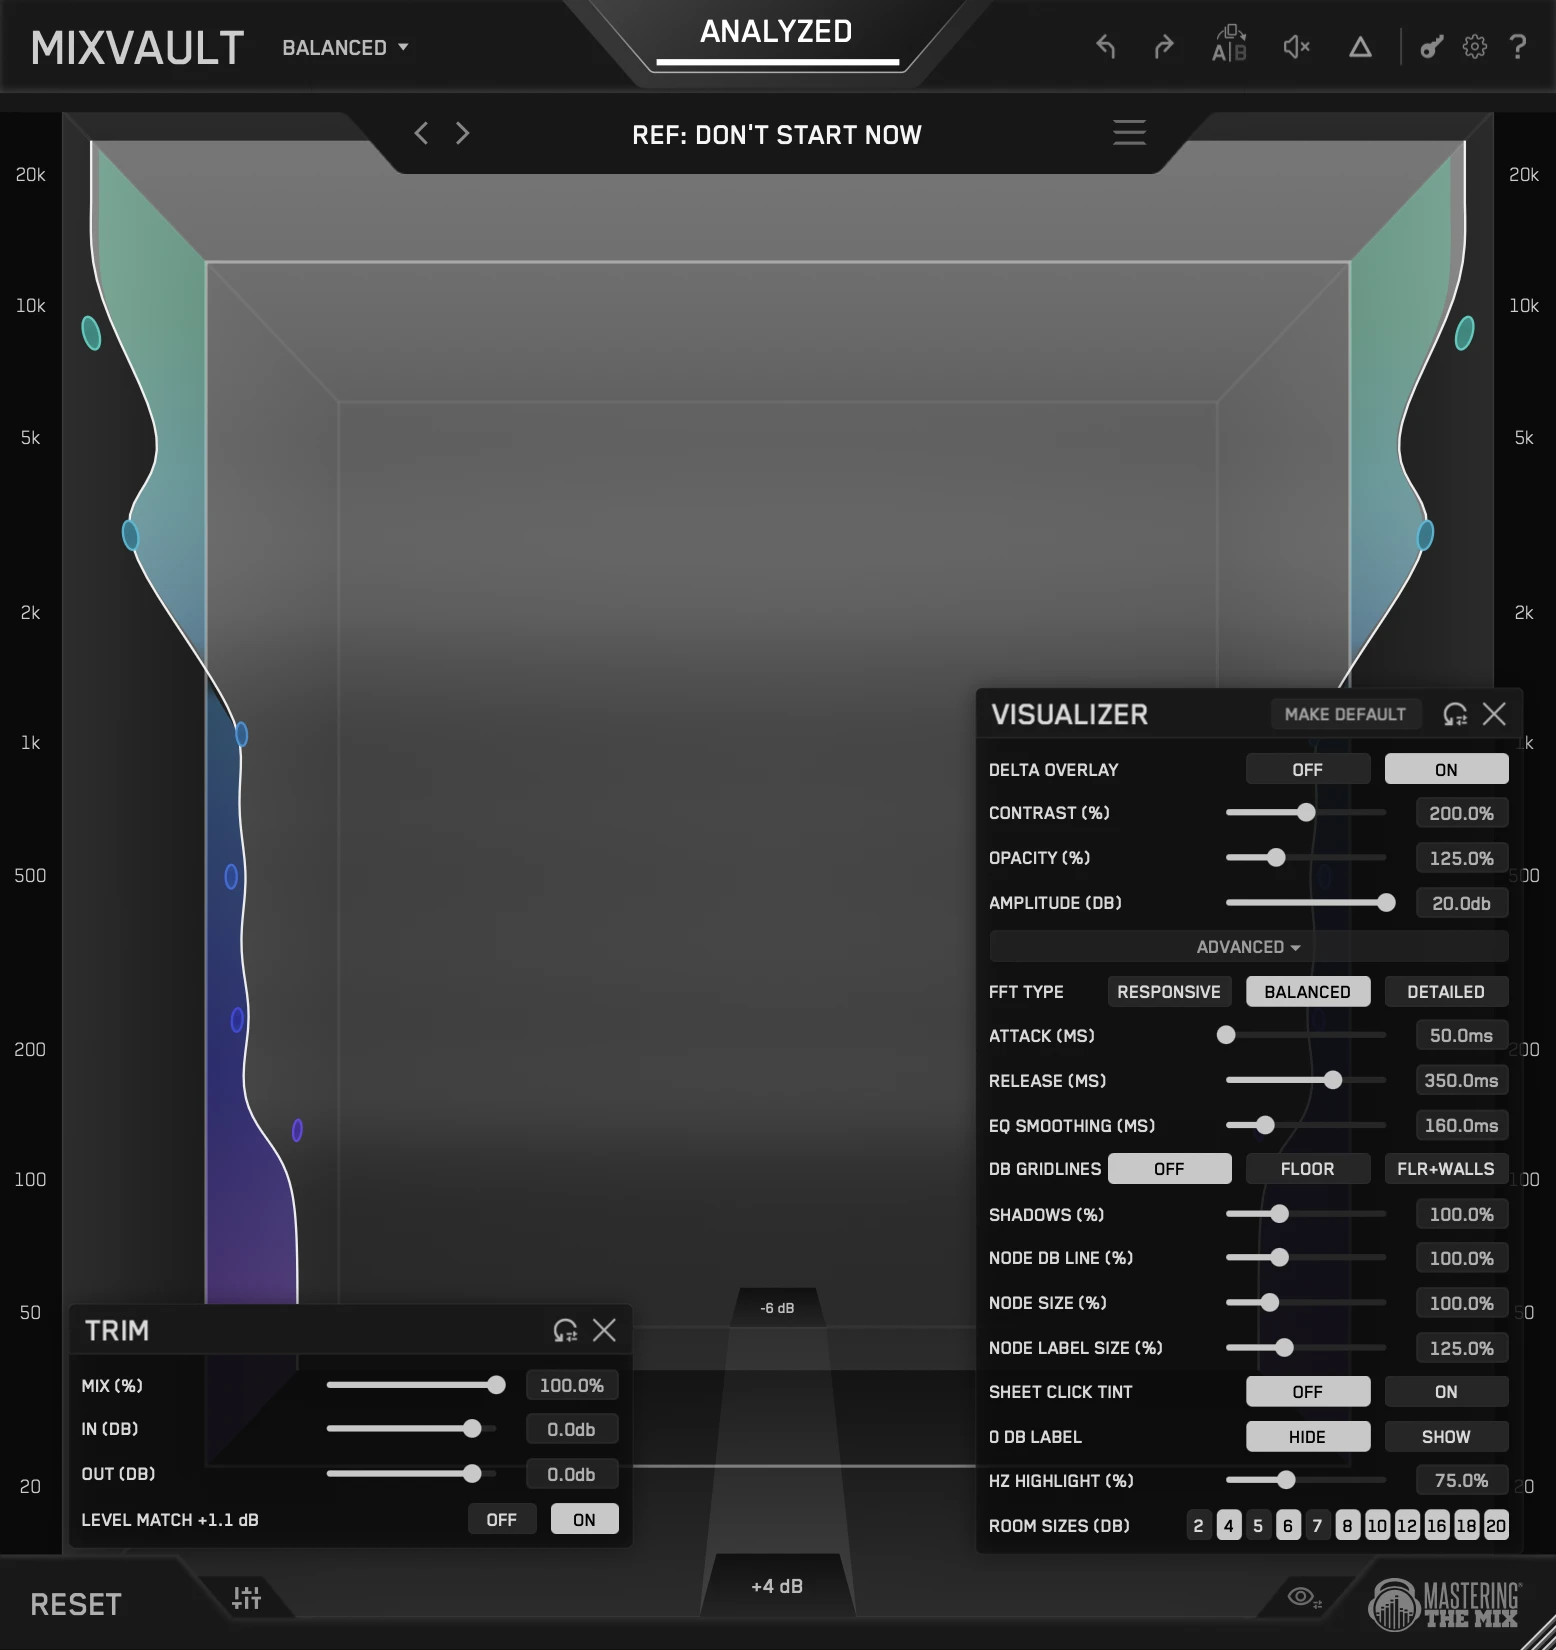
Task: Select the left 10k teal node
Action: [91, 333]
